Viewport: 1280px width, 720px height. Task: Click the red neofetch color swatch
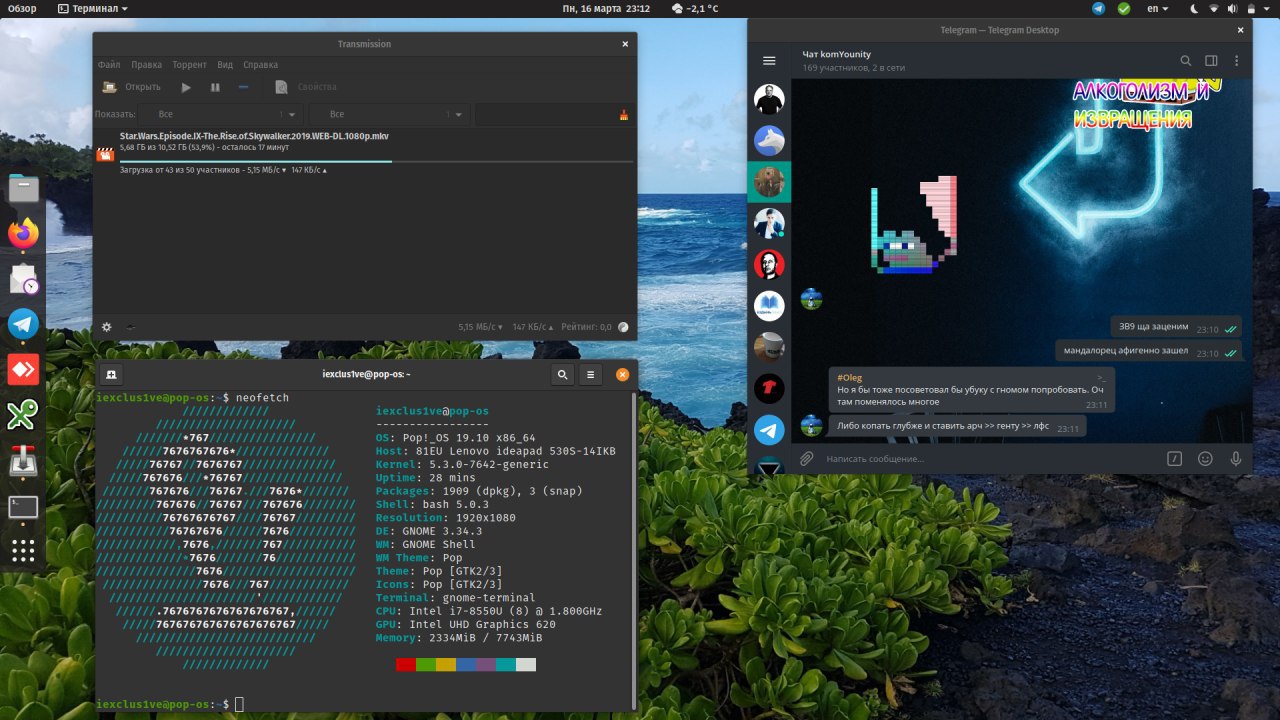(406, 664)
